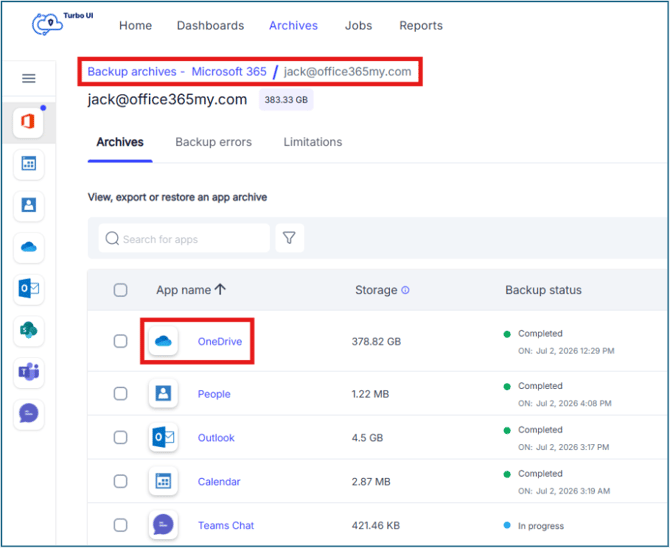This screenshot has height=548, width=670.
Task: Sort by App name arrow
Action: (x=220, y=289)
